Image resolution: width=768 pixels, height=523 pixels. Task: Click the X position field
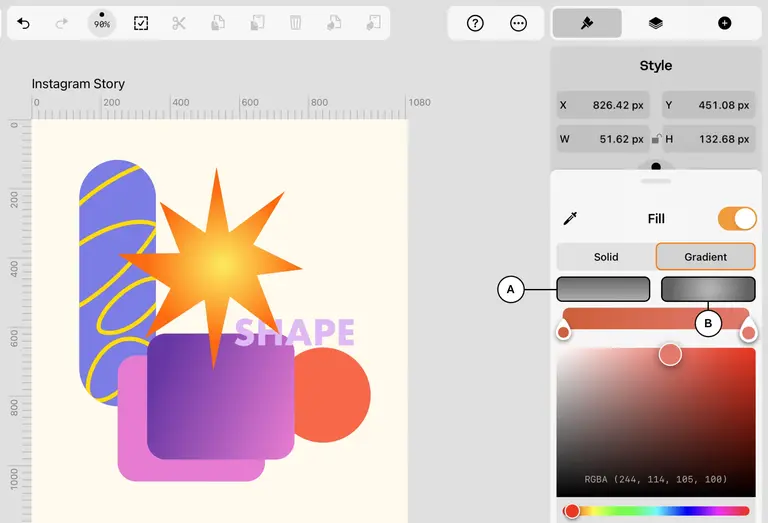pyautogui.click(x=603, y=105)
